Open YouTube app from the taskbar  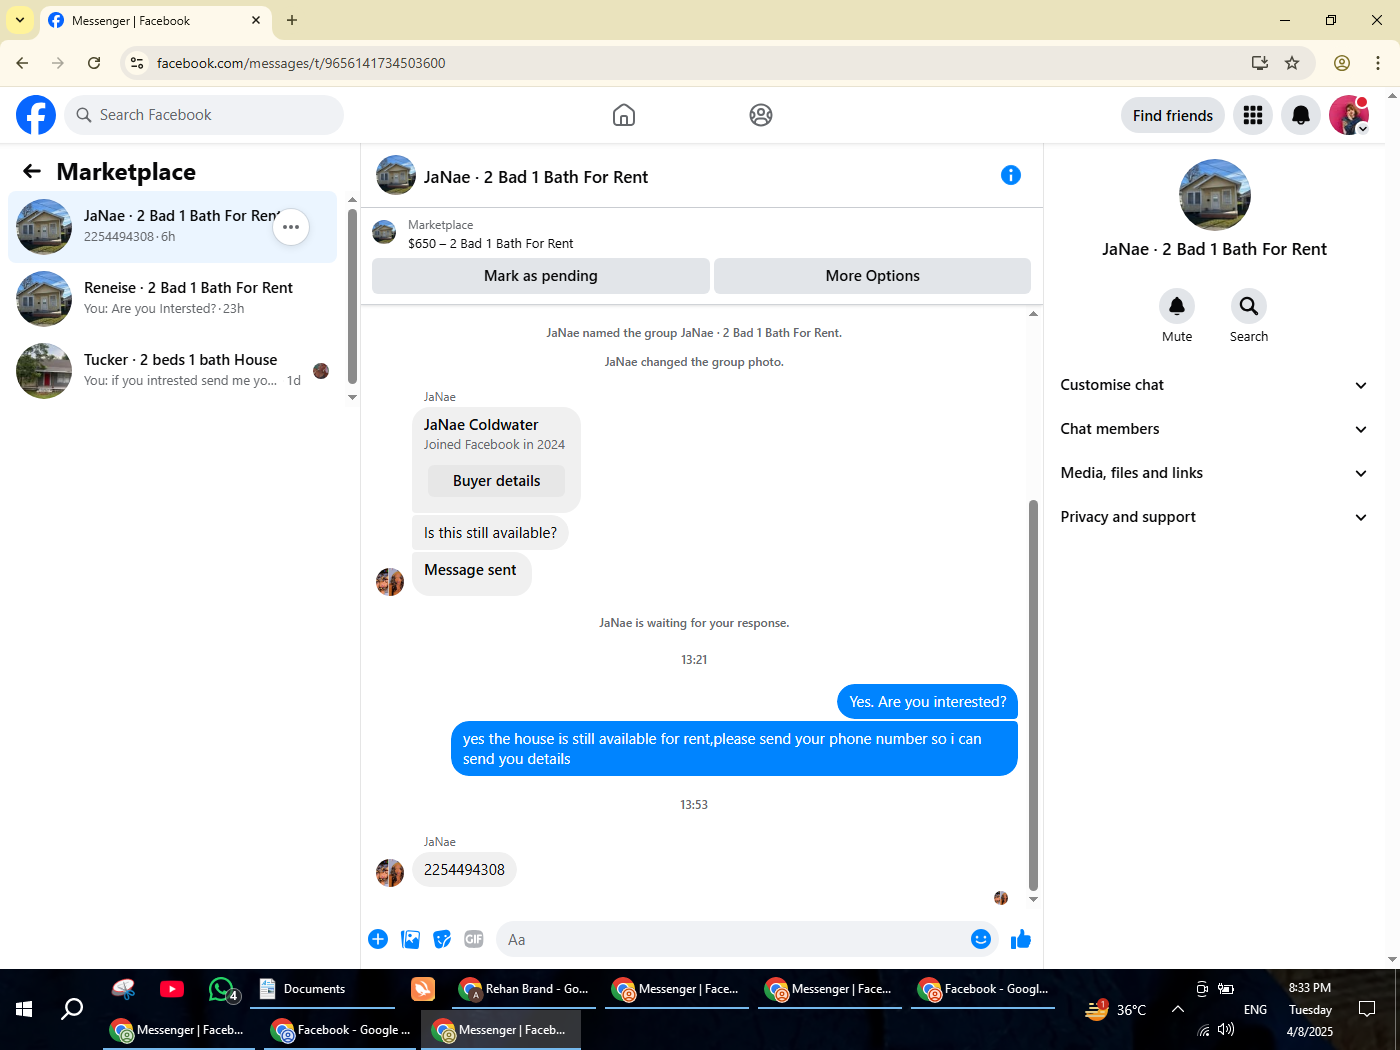tap(172, 989)
